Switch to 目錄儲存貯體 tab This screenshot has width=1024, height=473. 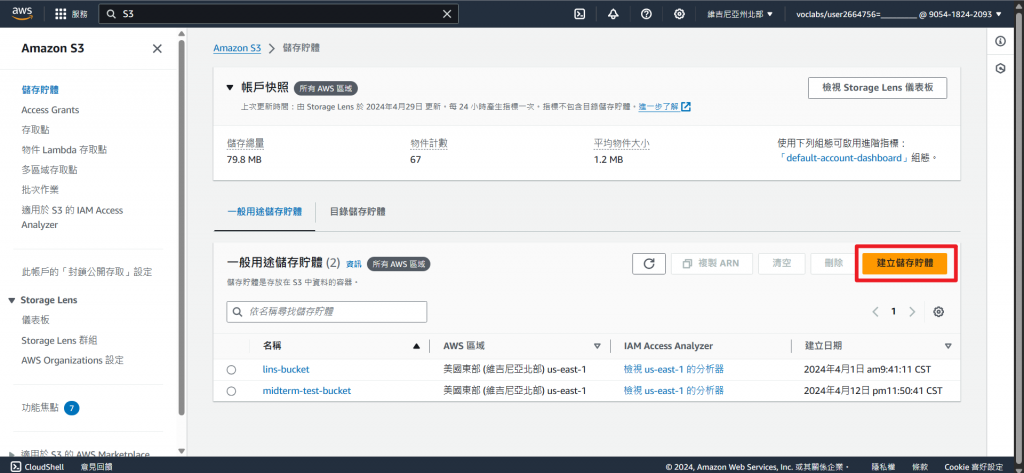click(357, 212)
